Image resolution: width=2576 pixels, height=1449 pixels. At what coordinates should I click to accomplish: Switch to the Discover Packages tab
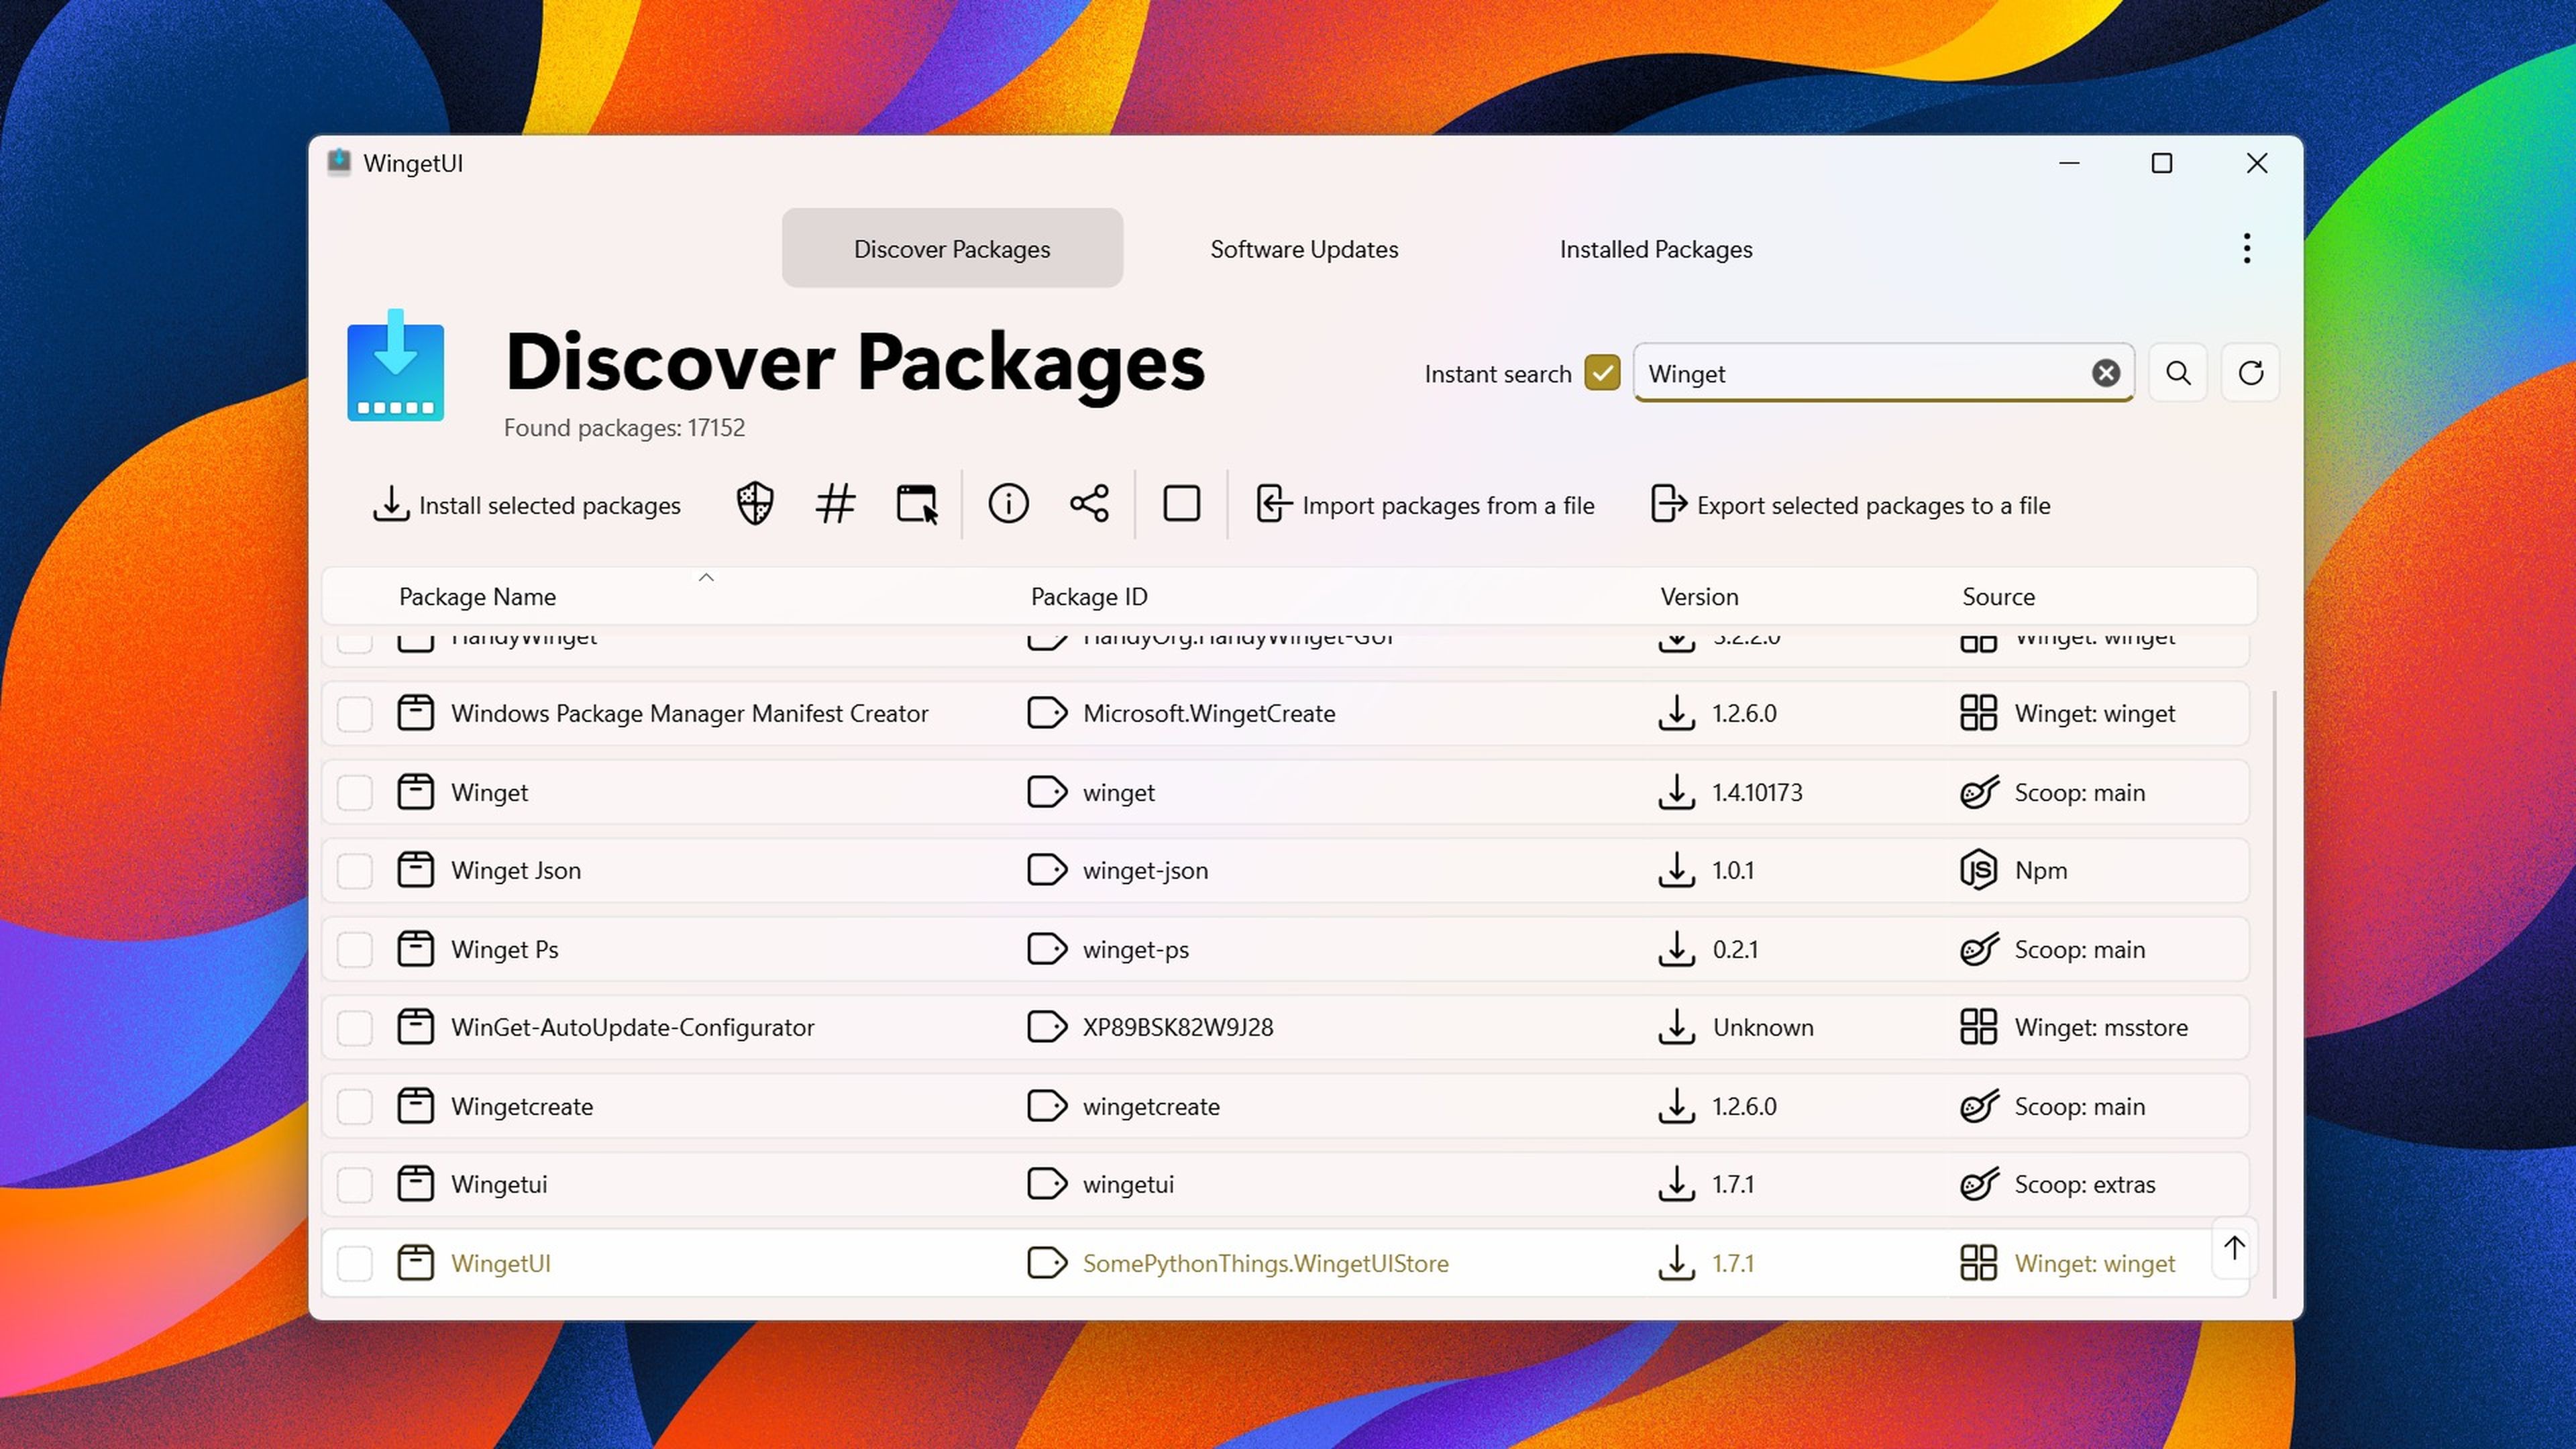(x=952, y=248)
